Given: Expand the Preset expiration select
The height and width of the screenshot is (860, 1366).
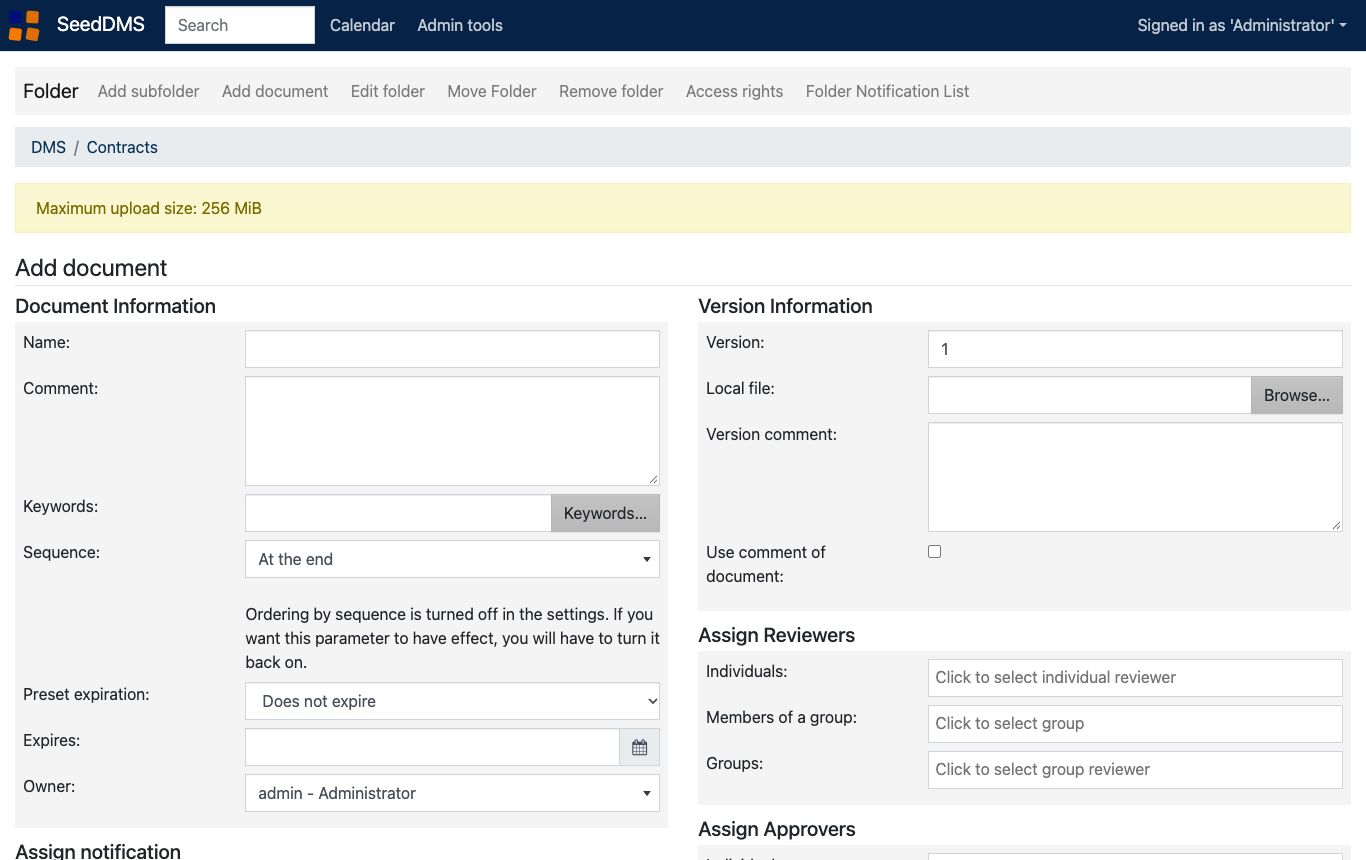Looking at the screenshot, I should pyautogui.click(x=452, y=701).
